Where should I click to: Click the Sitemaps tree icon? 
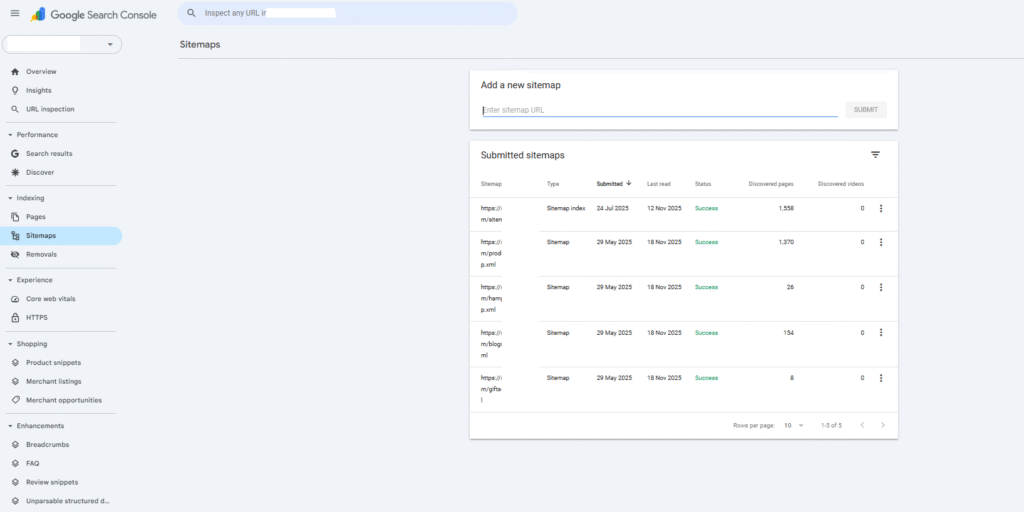pos(15,236)
